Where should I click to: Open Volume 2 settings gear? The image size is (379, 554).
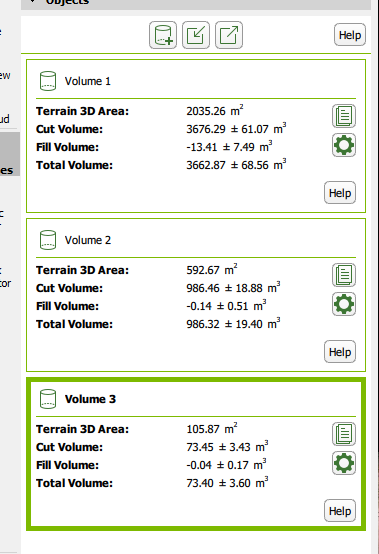[x=344, y=304]
